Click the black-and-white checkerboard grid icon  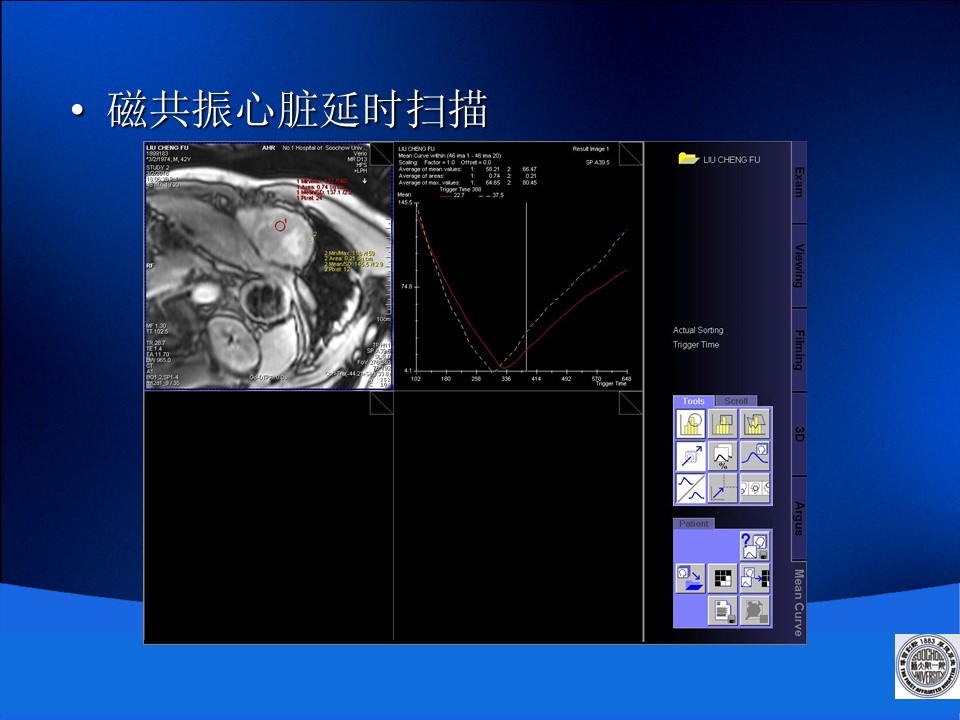(722, 579)
